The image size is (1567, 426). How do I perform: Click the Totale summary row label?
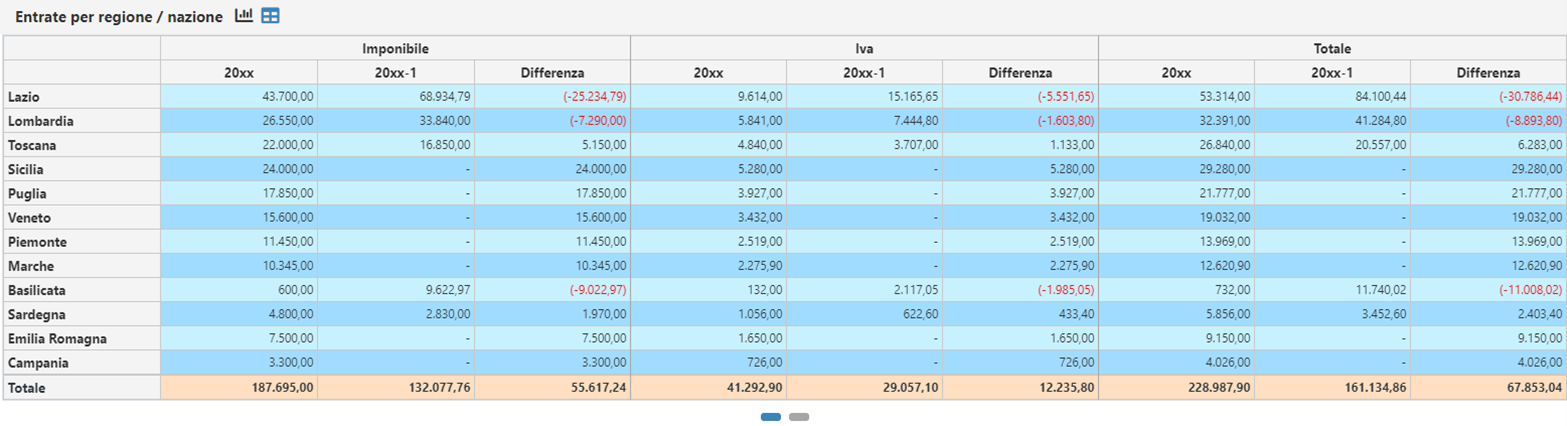pos(27,387)
